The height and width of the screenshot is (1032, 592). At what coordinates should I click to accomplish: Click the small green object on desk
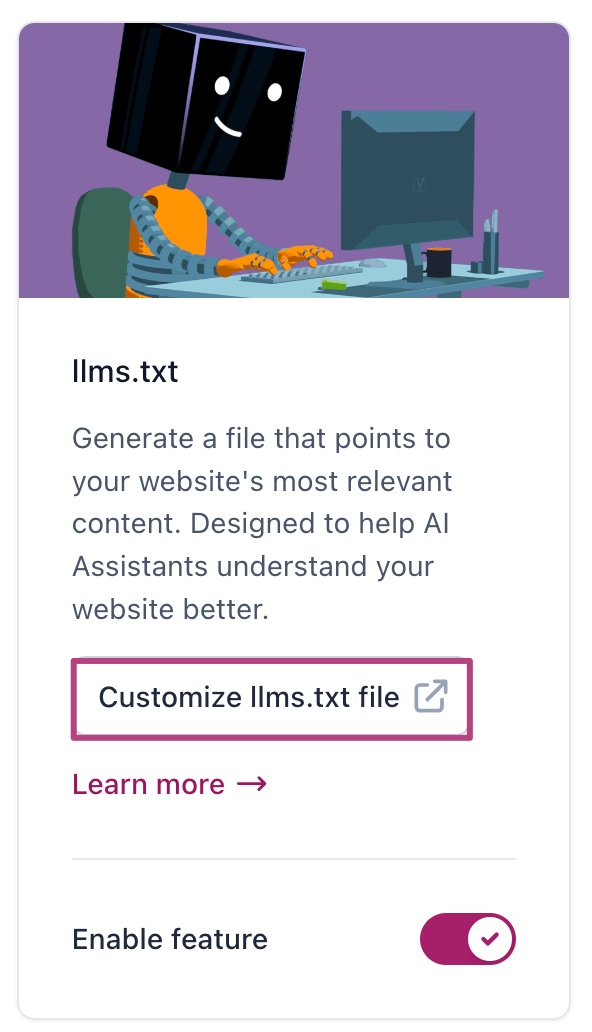click(x=334, y=284)
